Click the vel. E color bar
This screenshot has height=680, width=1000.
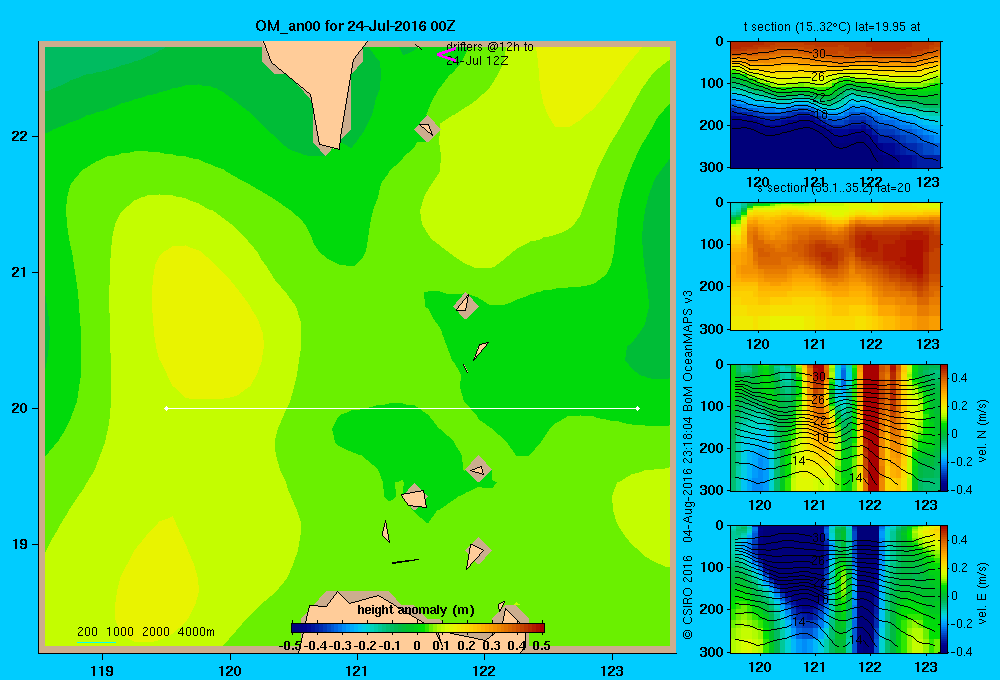(945, 589)
